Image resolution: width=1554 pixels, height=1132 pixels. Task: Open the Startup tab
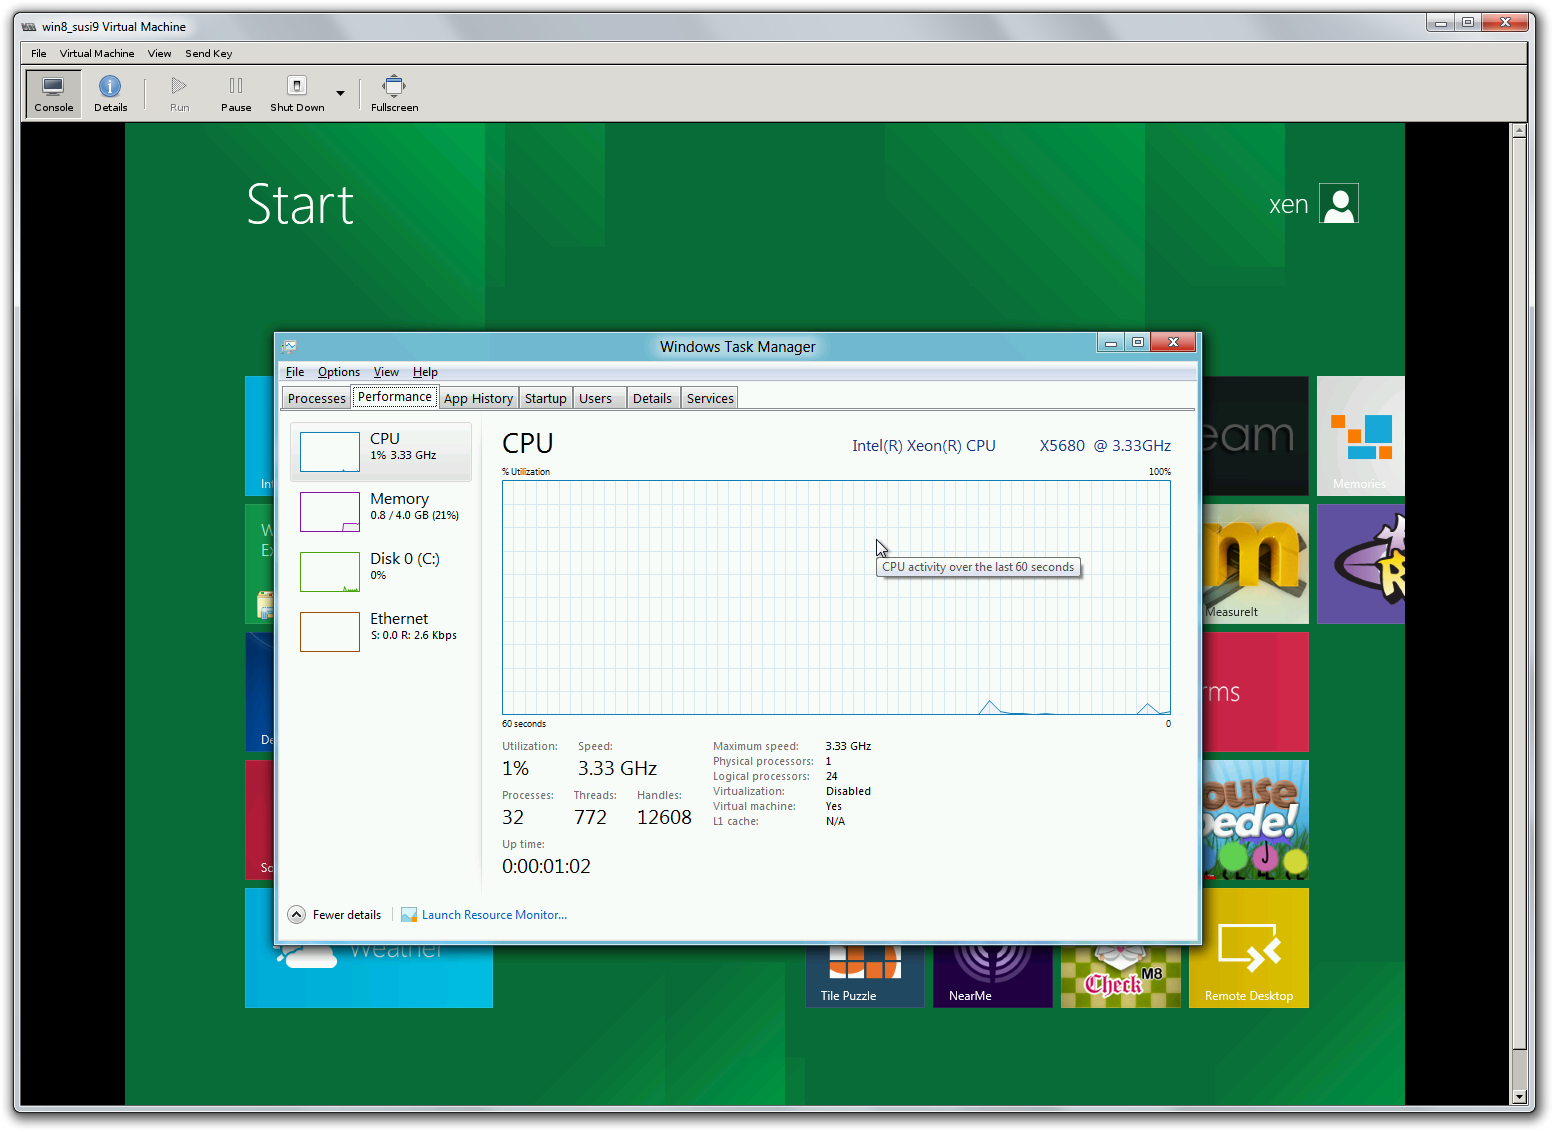pos(546,398)
